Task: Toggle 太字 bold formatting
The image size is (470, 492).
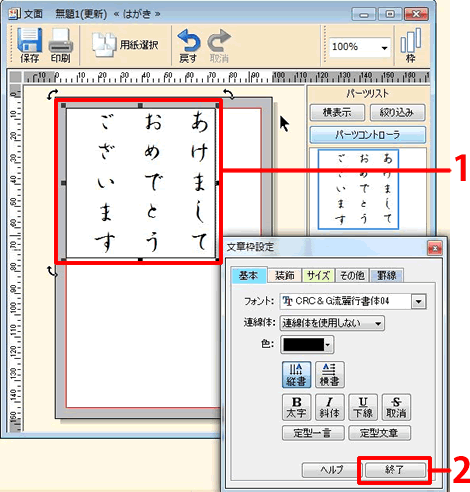Action: click(296, 407)
